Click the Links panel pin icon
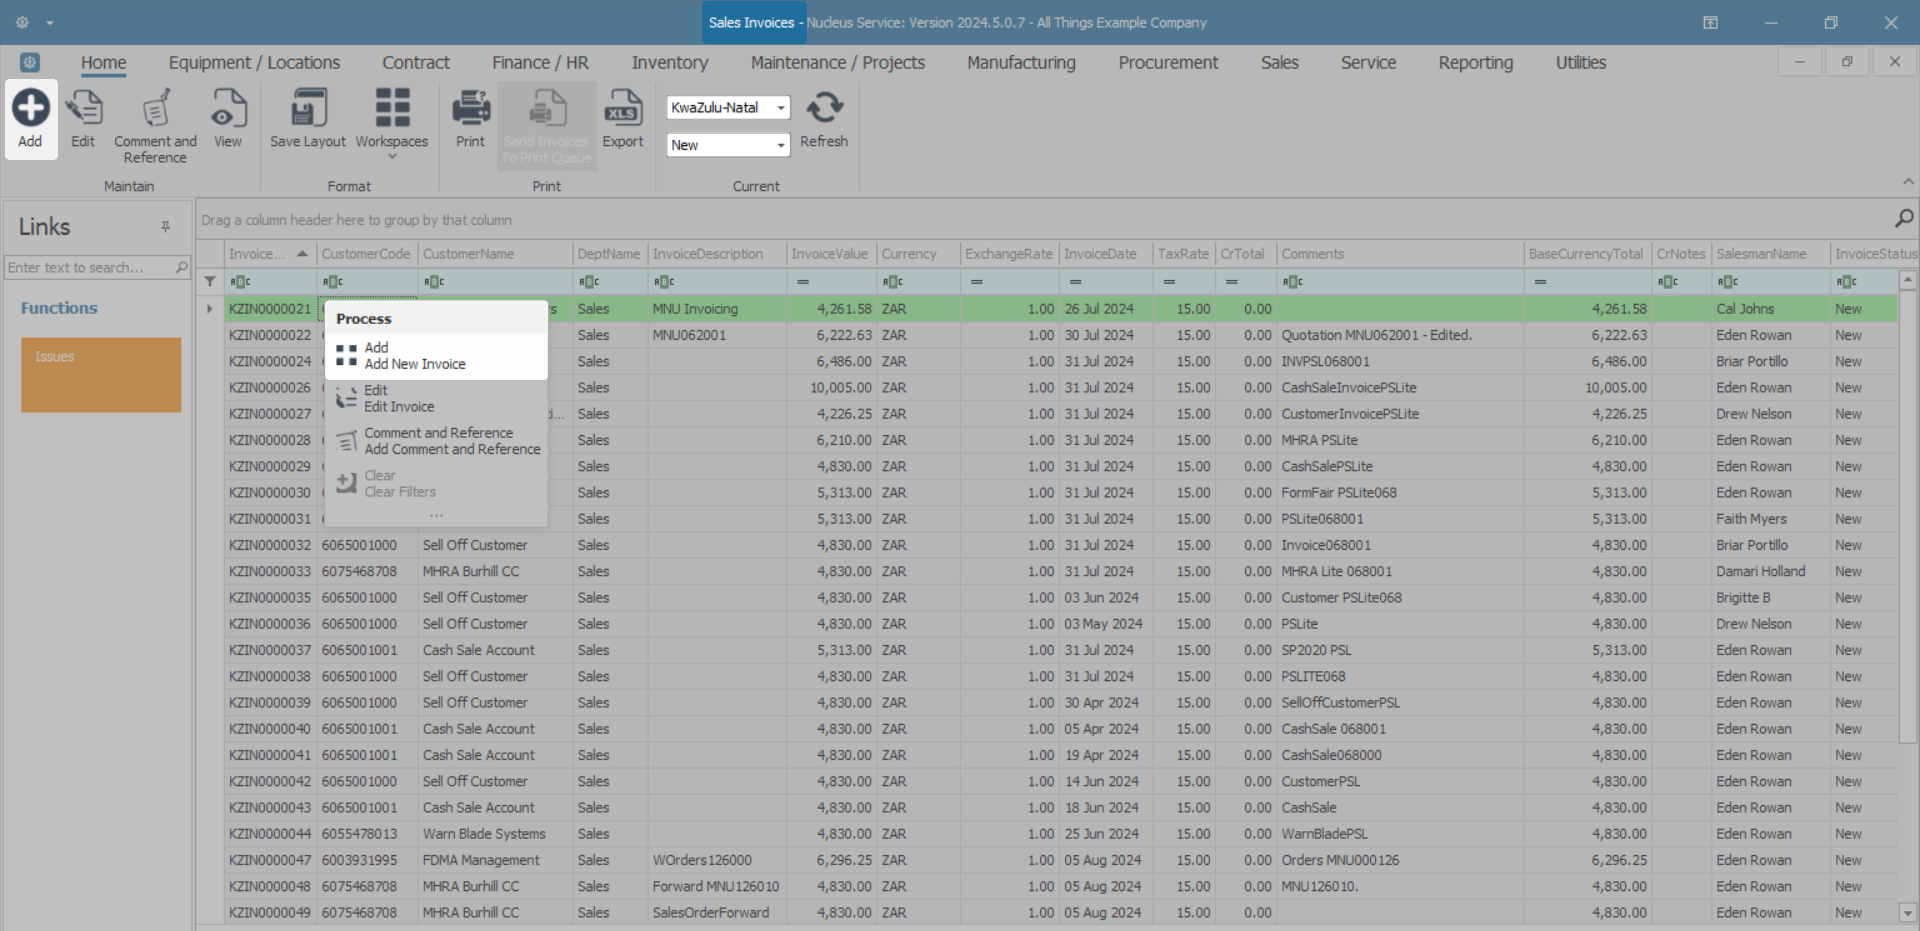 166,227
